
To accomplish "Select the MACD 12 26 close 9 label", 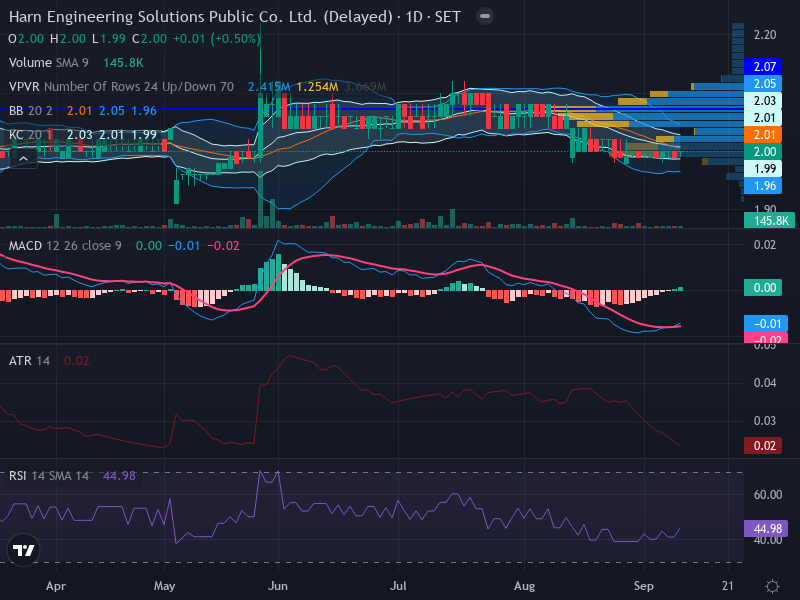I will tap(65, 246).
